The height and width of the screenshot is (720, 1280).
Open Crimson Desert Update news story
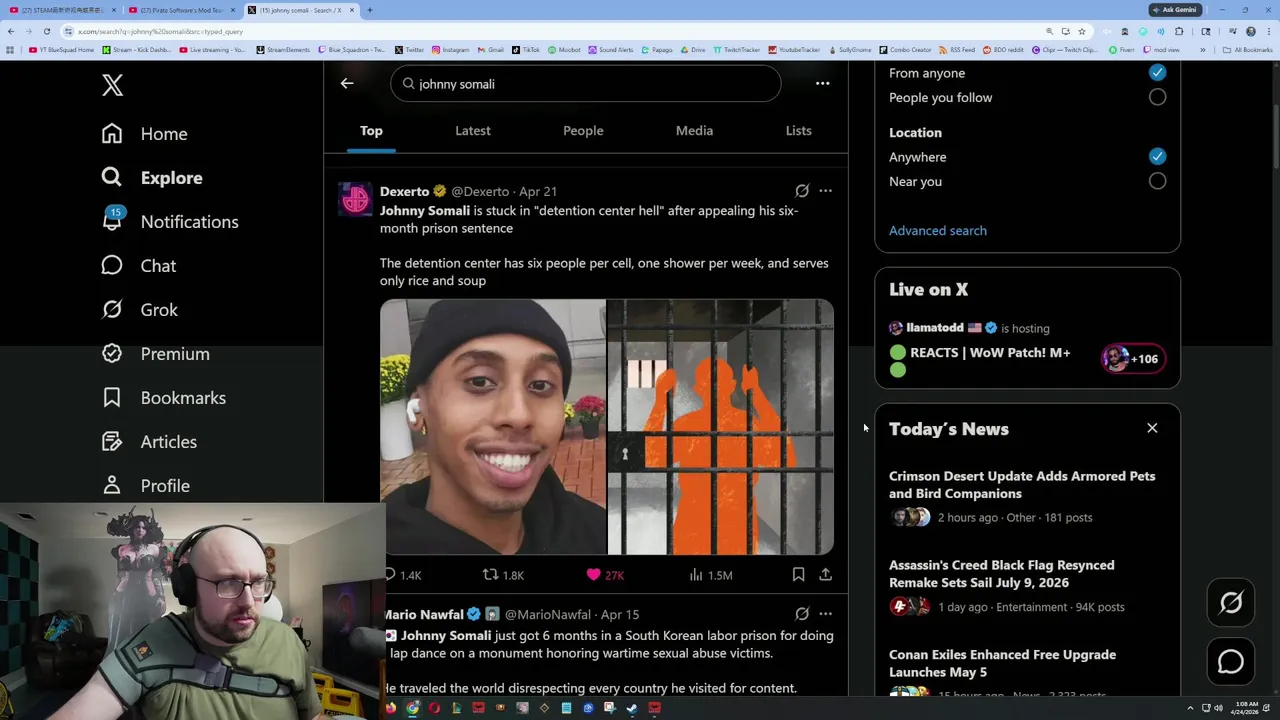(x=1022, y=485)
